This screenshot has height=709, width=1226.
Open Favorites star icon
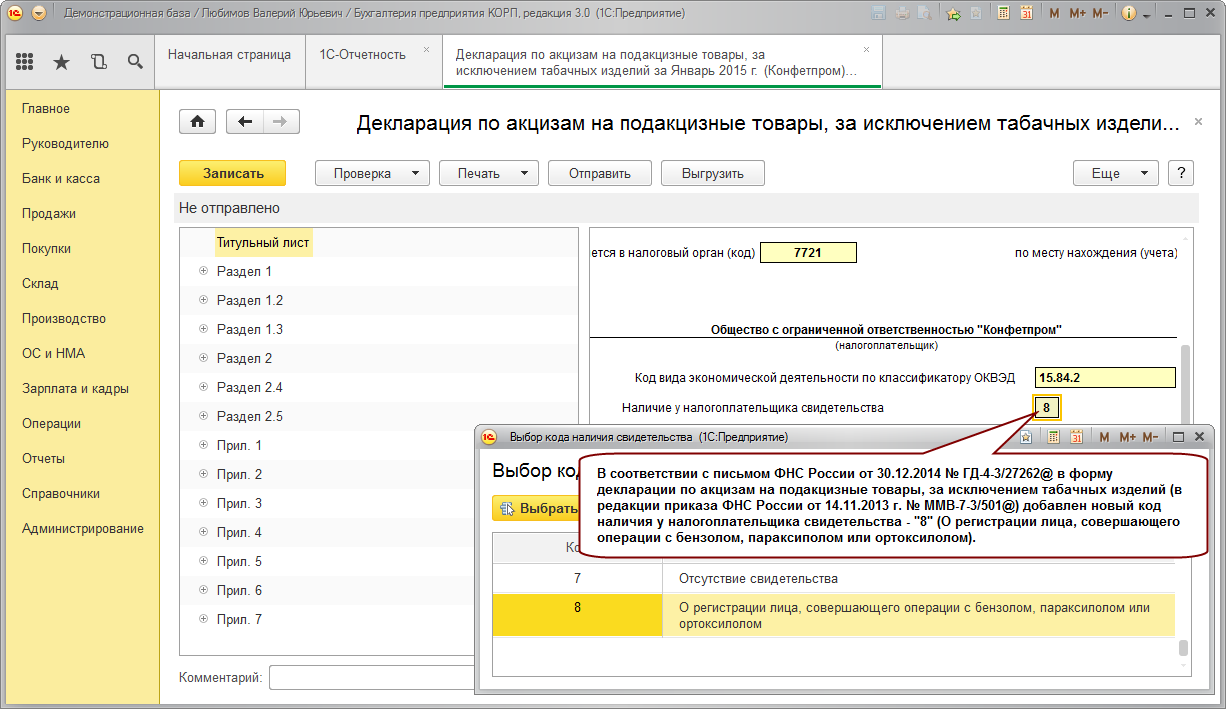click(61, 62)
